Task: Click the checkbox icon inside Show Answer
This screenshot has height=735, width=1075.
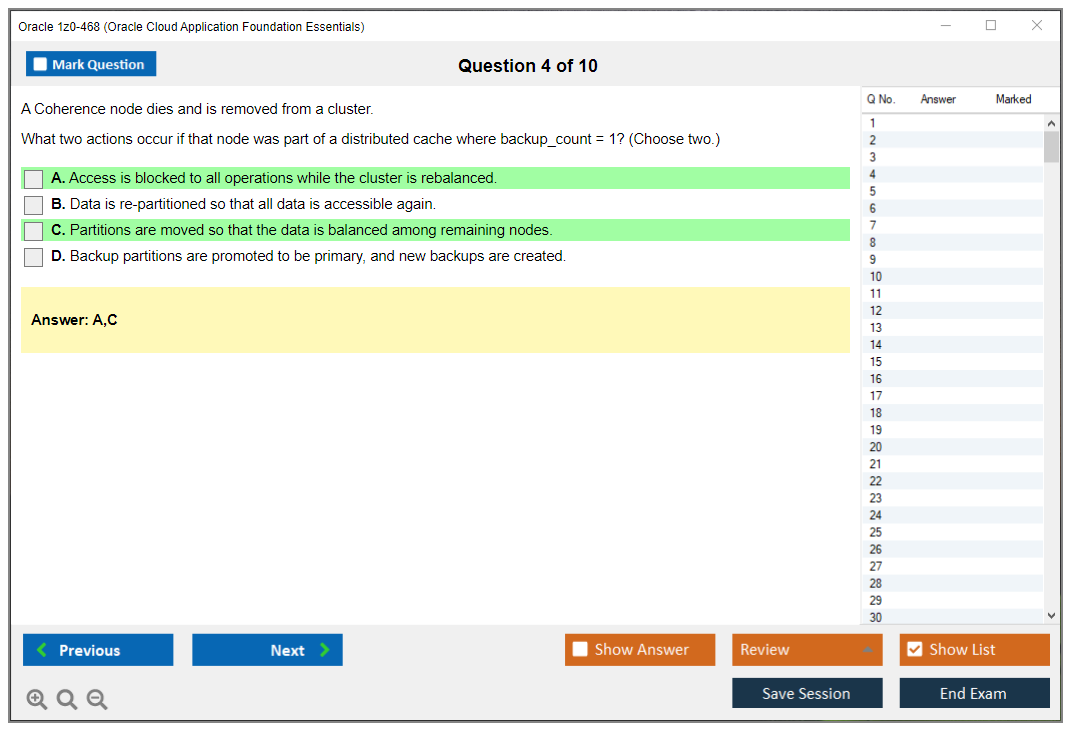Action: (580, 649)
